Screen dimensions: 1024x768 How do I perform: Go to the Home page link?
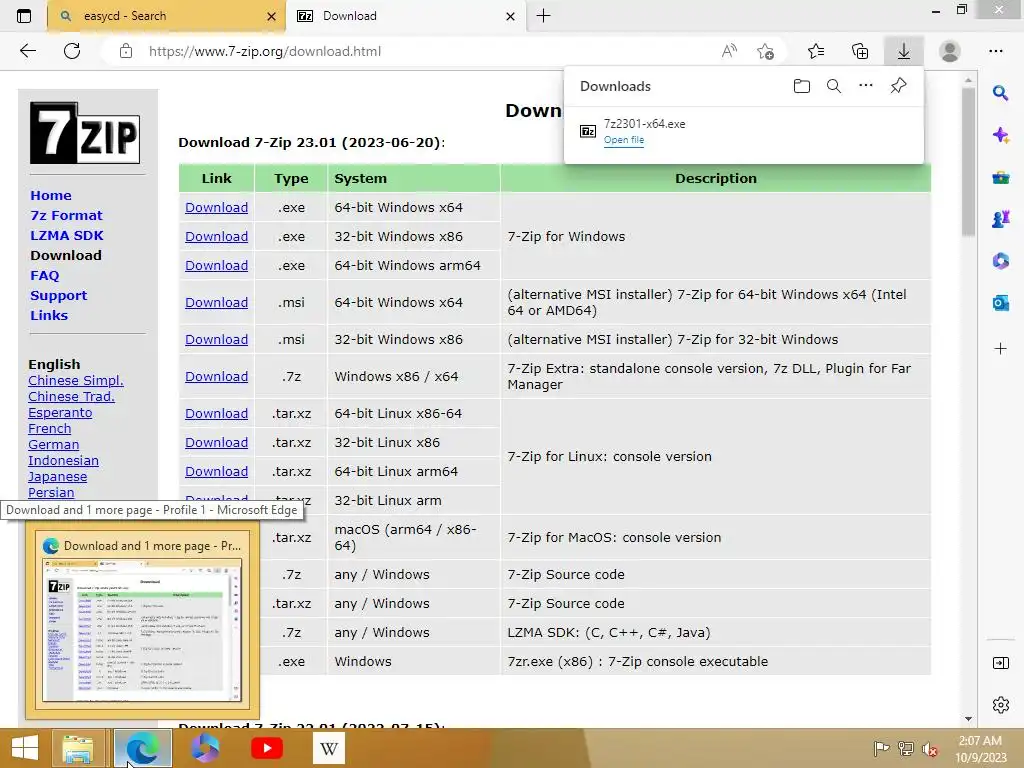[x=51, y=195]
